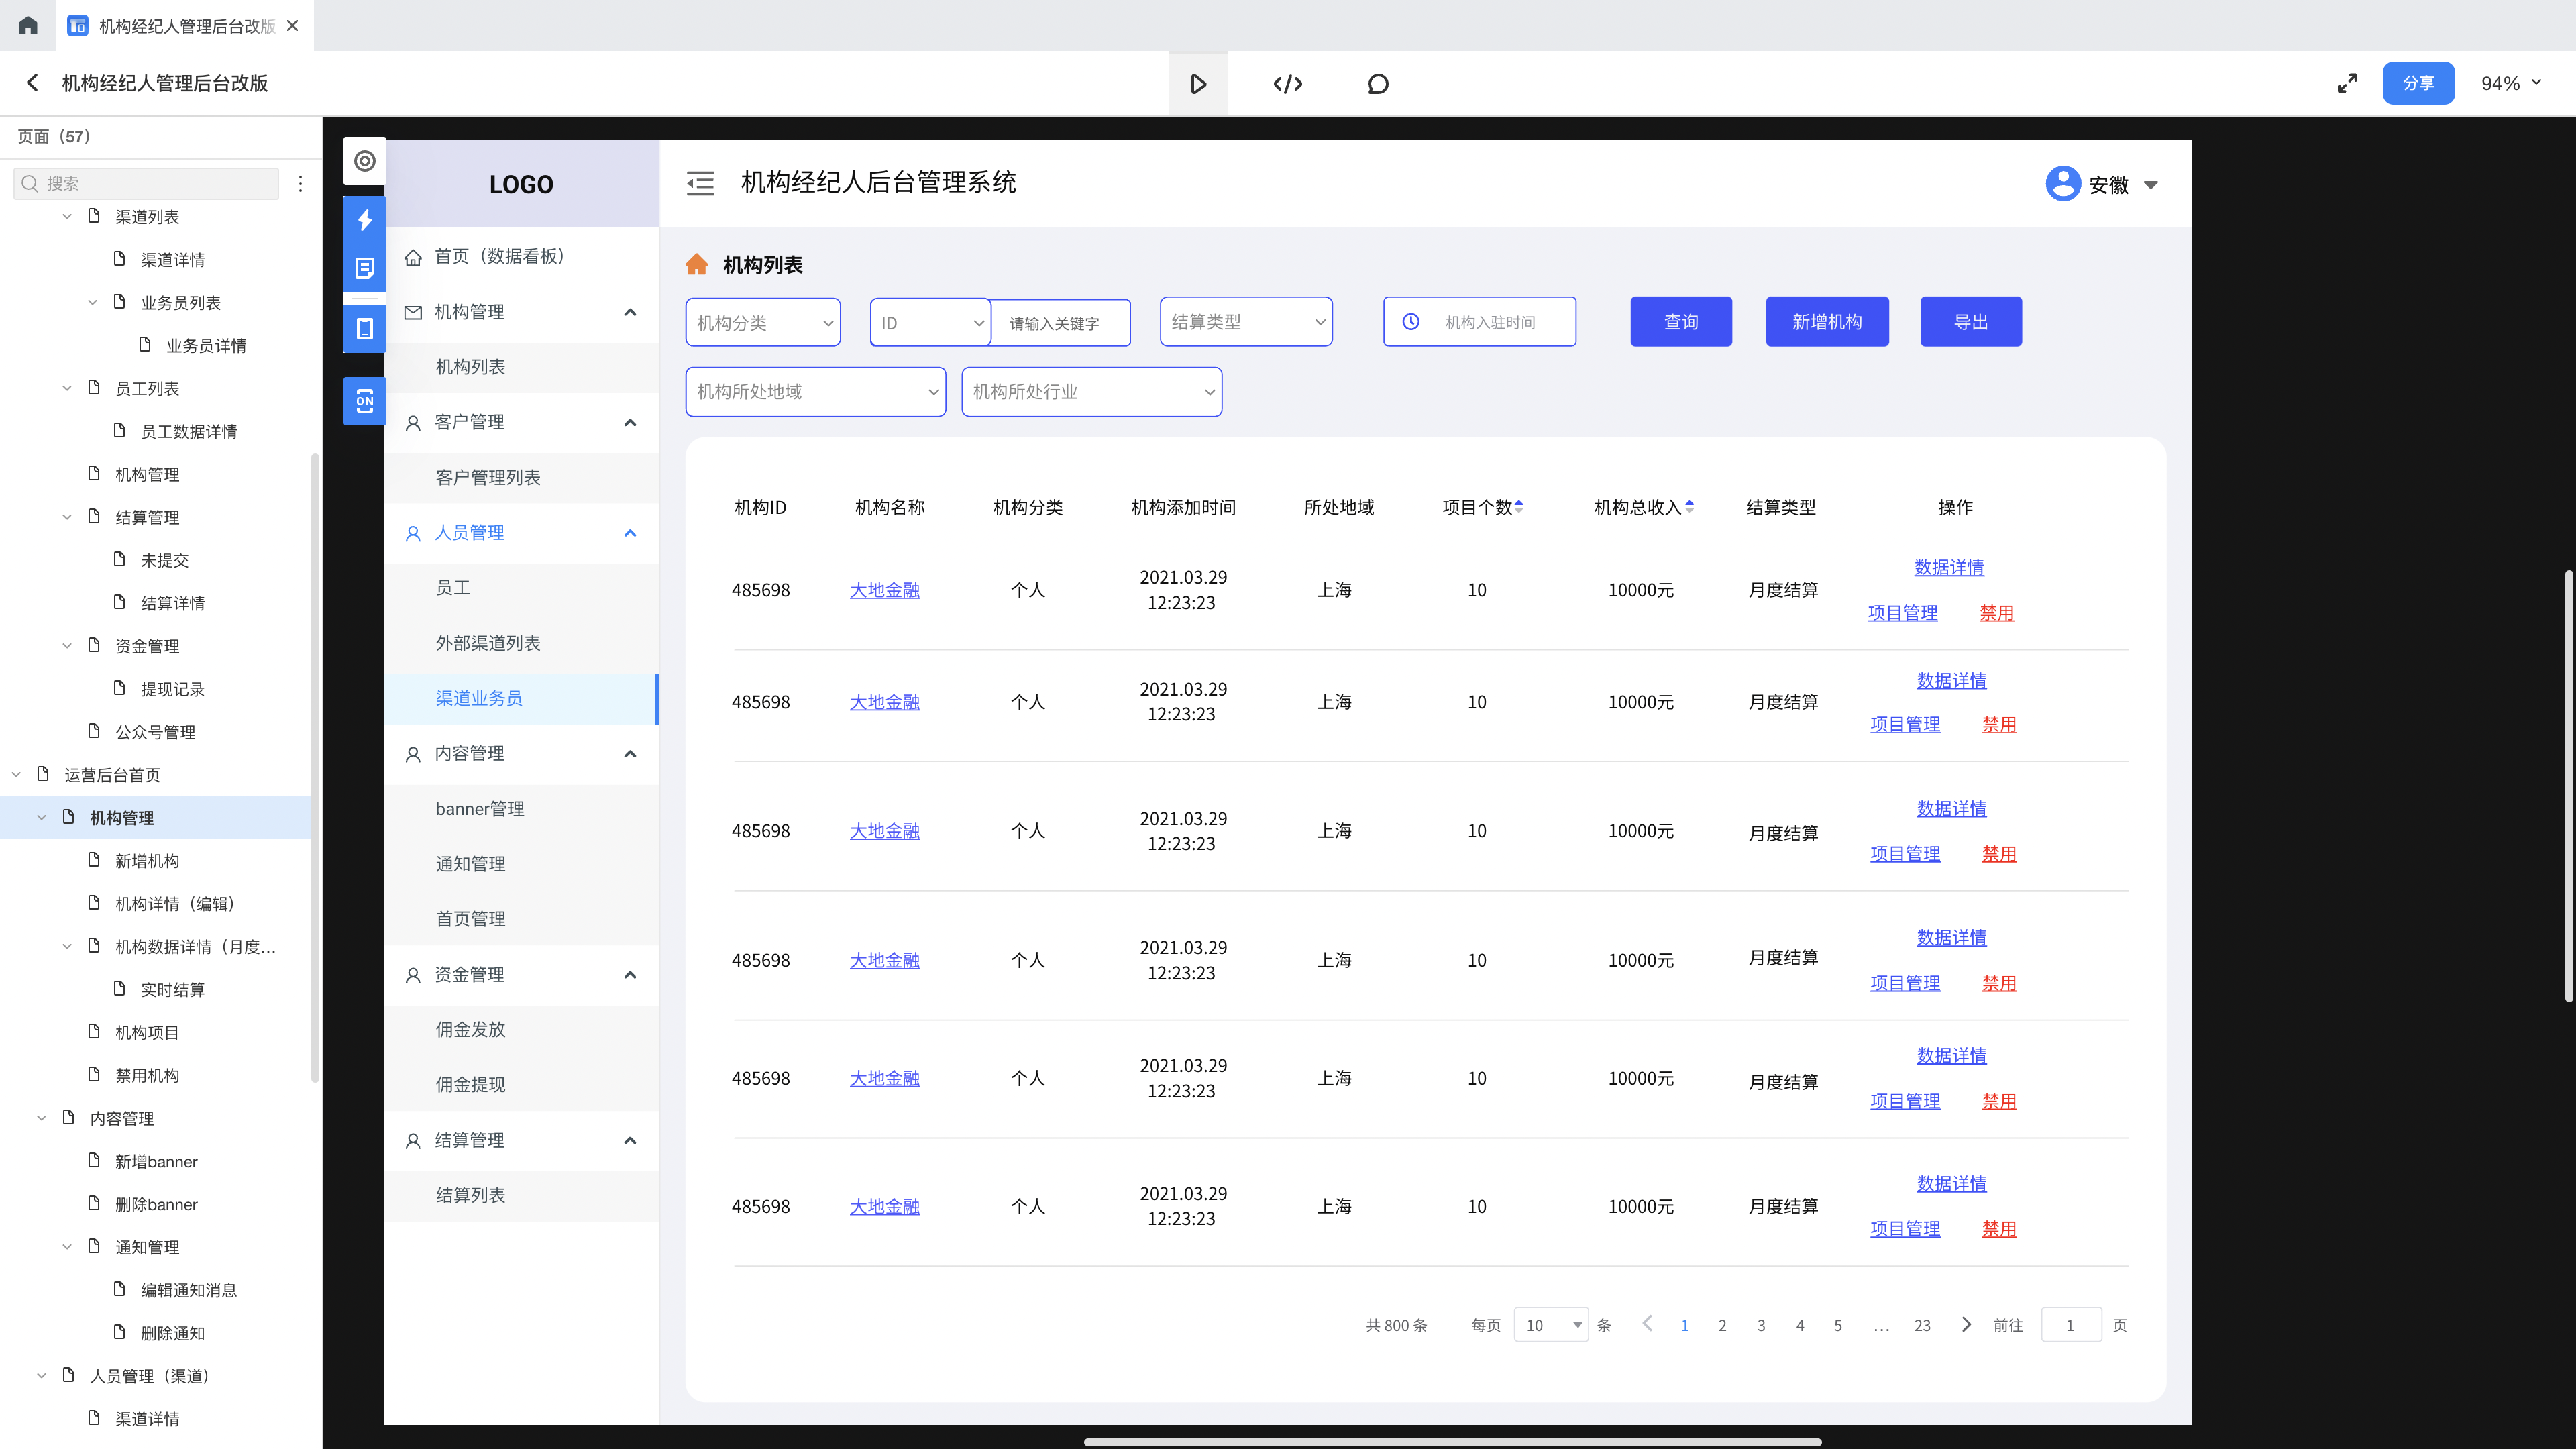Click 禁用 link in first table row
The width and height of the screenshot is (2576, 1449).
[x=1997, y=613]
